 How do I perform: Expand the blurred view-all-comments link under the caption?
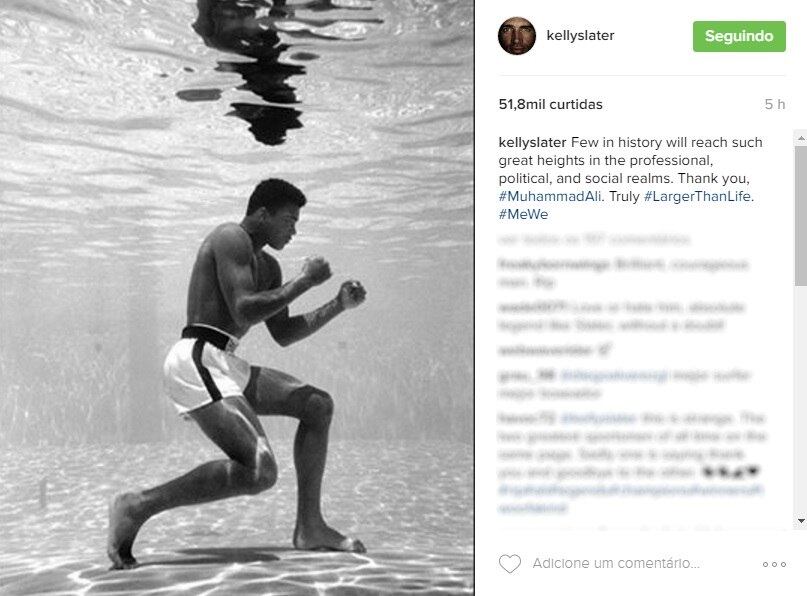click(x=593, y=240)
